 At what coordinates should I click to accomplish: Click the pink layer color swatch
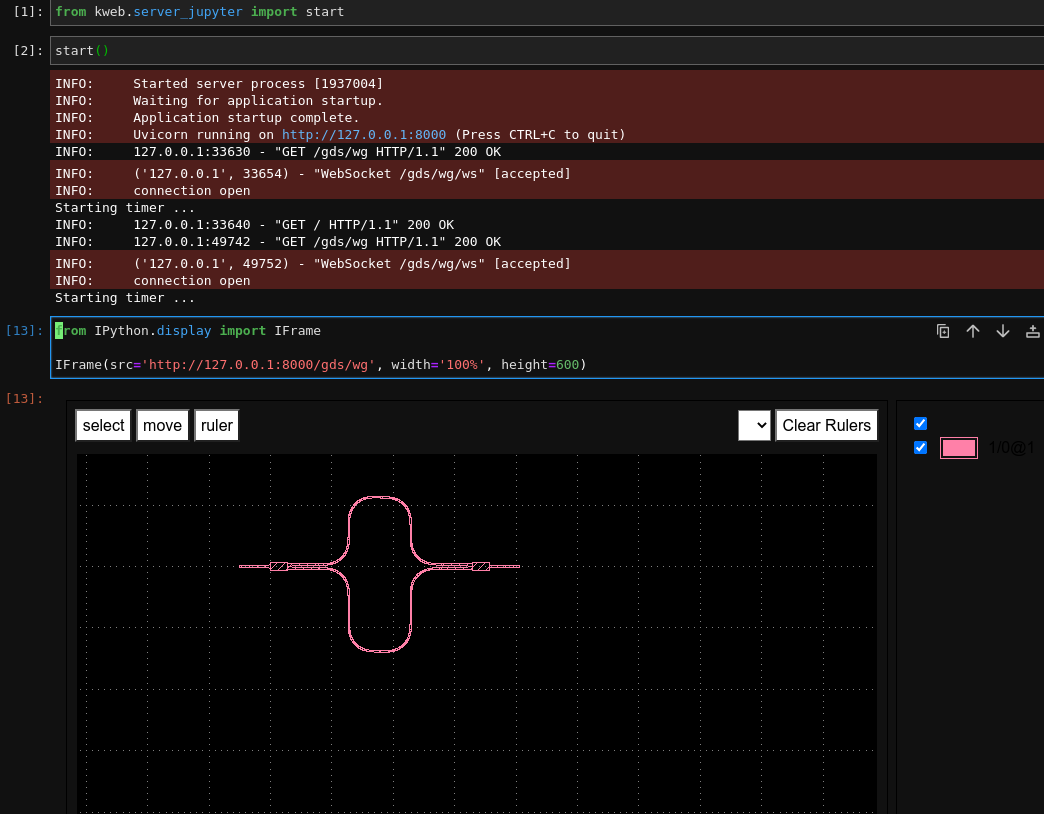[959, 448]
